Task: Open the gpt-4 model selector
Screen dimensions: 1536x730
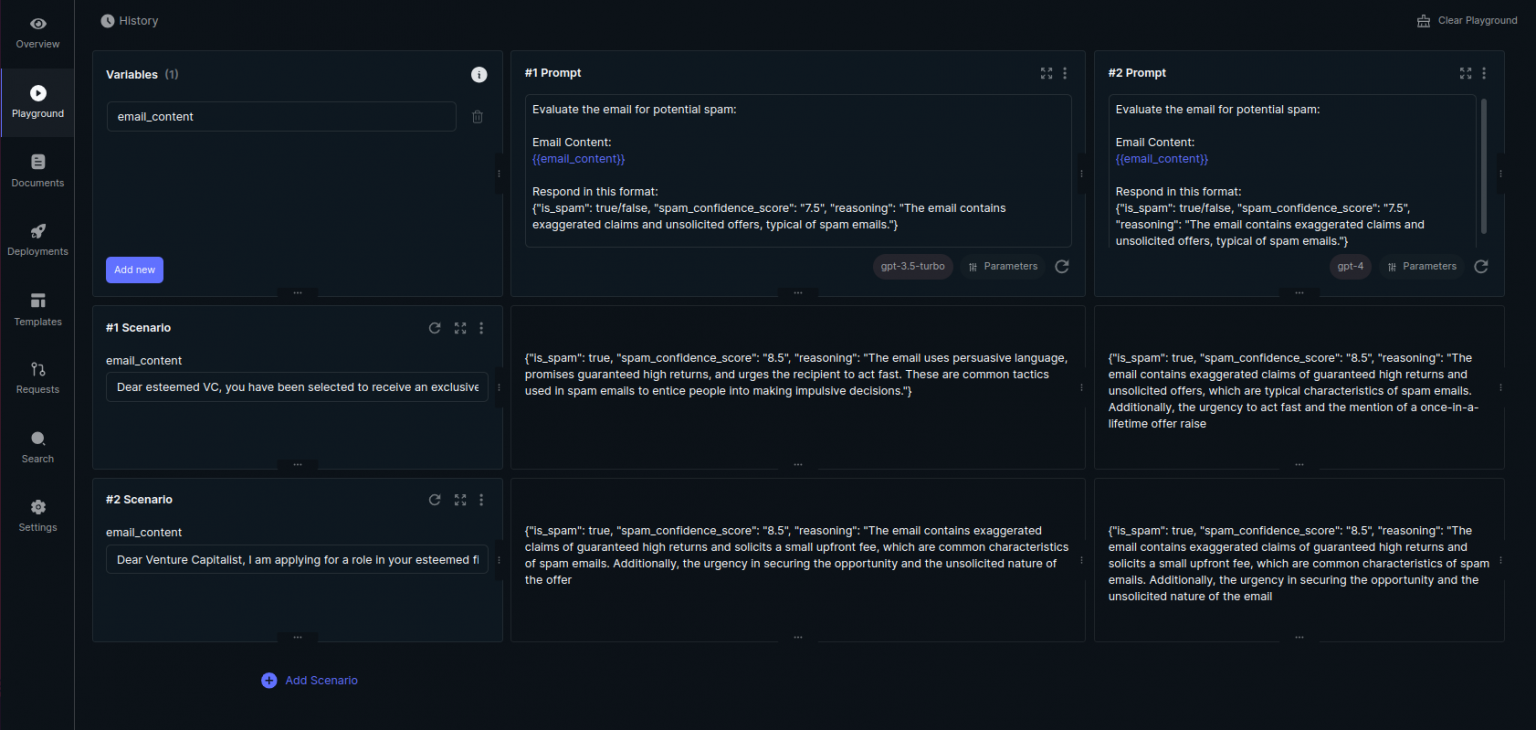Action: point(1351,266)
